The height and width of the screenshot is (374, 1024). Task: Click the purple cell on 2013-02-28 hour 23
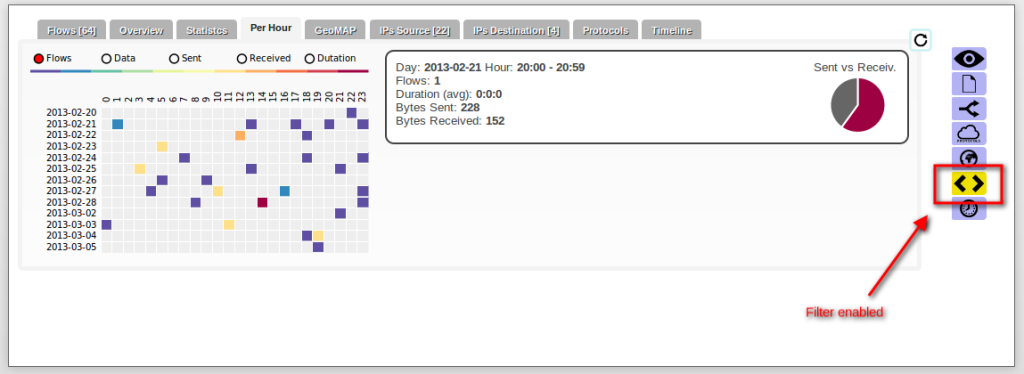[362, 202]
